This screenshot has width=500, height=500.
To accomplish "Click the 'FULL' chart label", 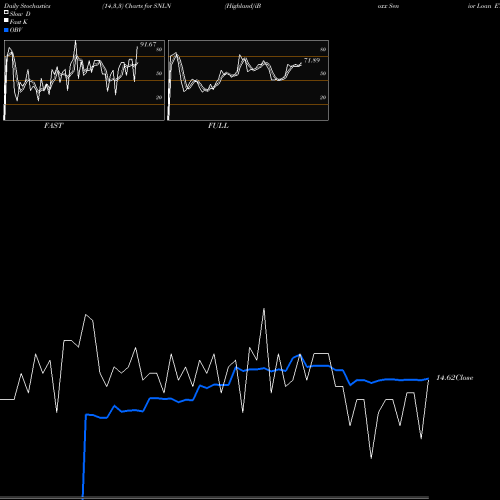I will pyautogui.click(x=218, y=126).
